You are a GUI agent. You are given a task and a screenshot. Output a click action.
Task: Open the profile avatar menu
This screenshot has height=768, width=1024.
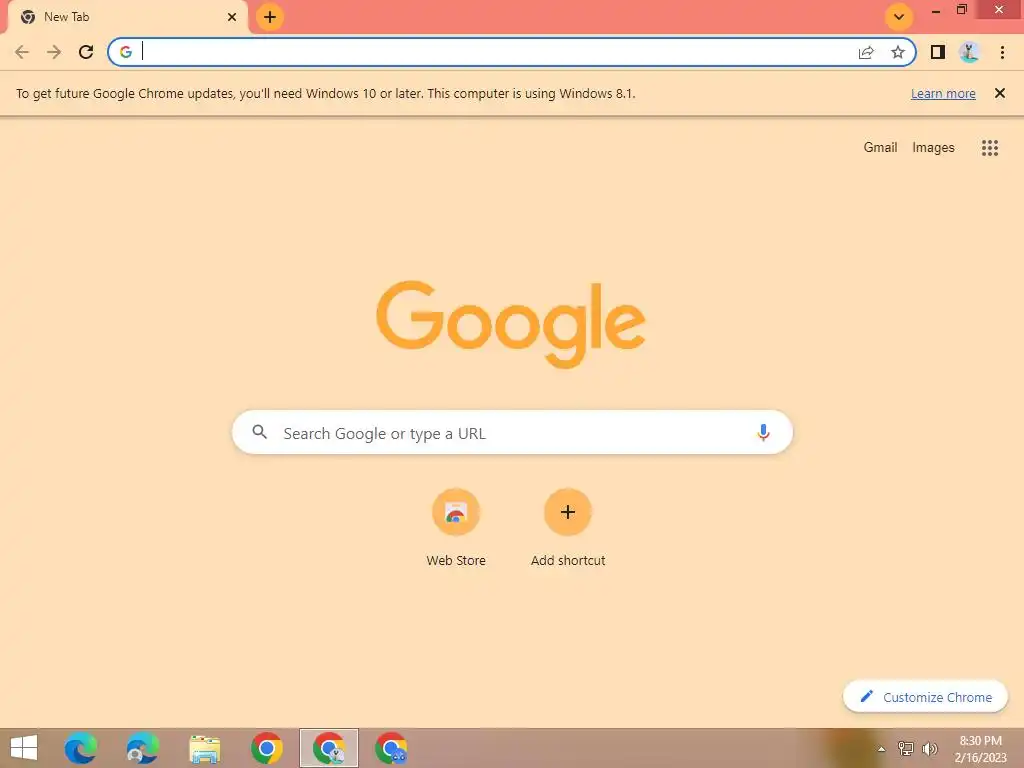tap(969, 52)
